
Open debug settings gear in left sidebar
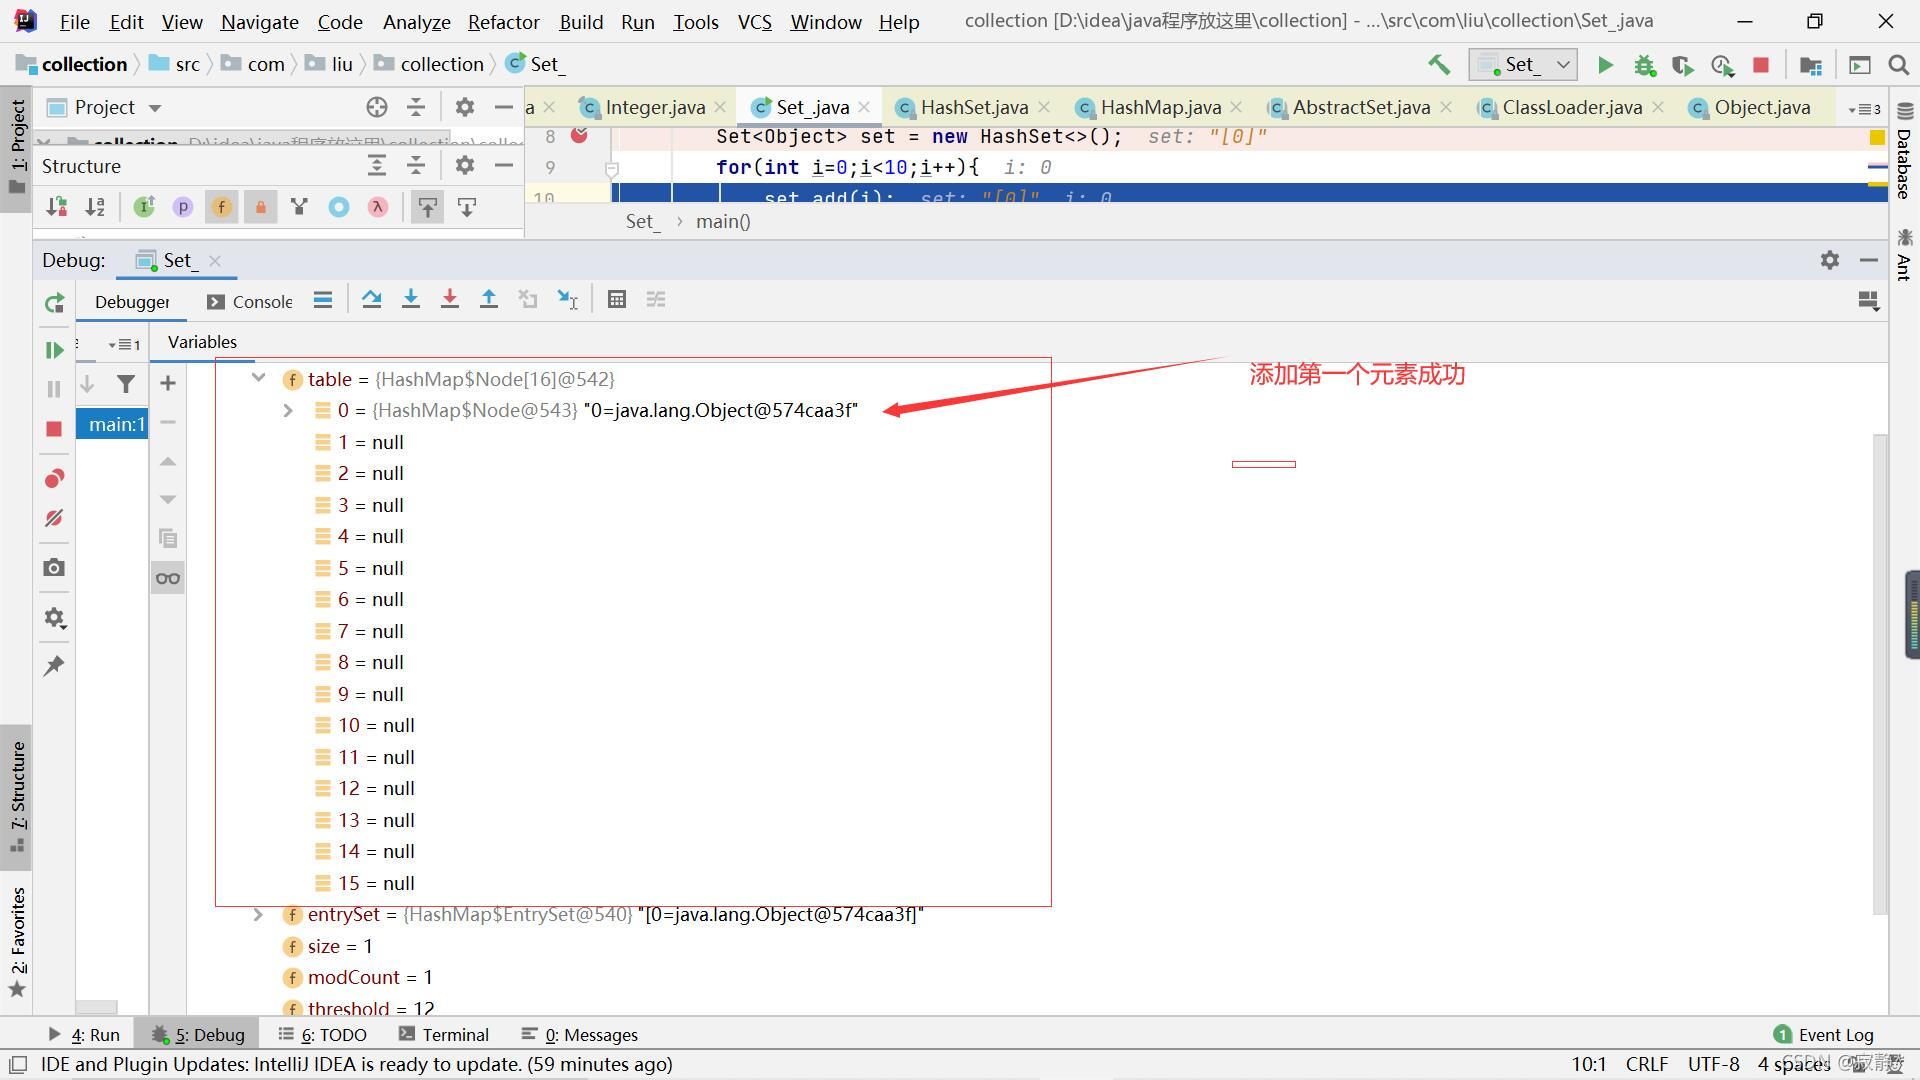tap(54, 618)
